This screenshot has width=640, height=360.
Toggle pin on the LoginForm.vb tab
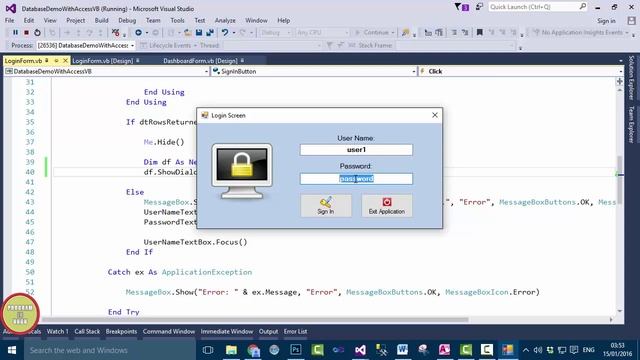coord(47,60)
